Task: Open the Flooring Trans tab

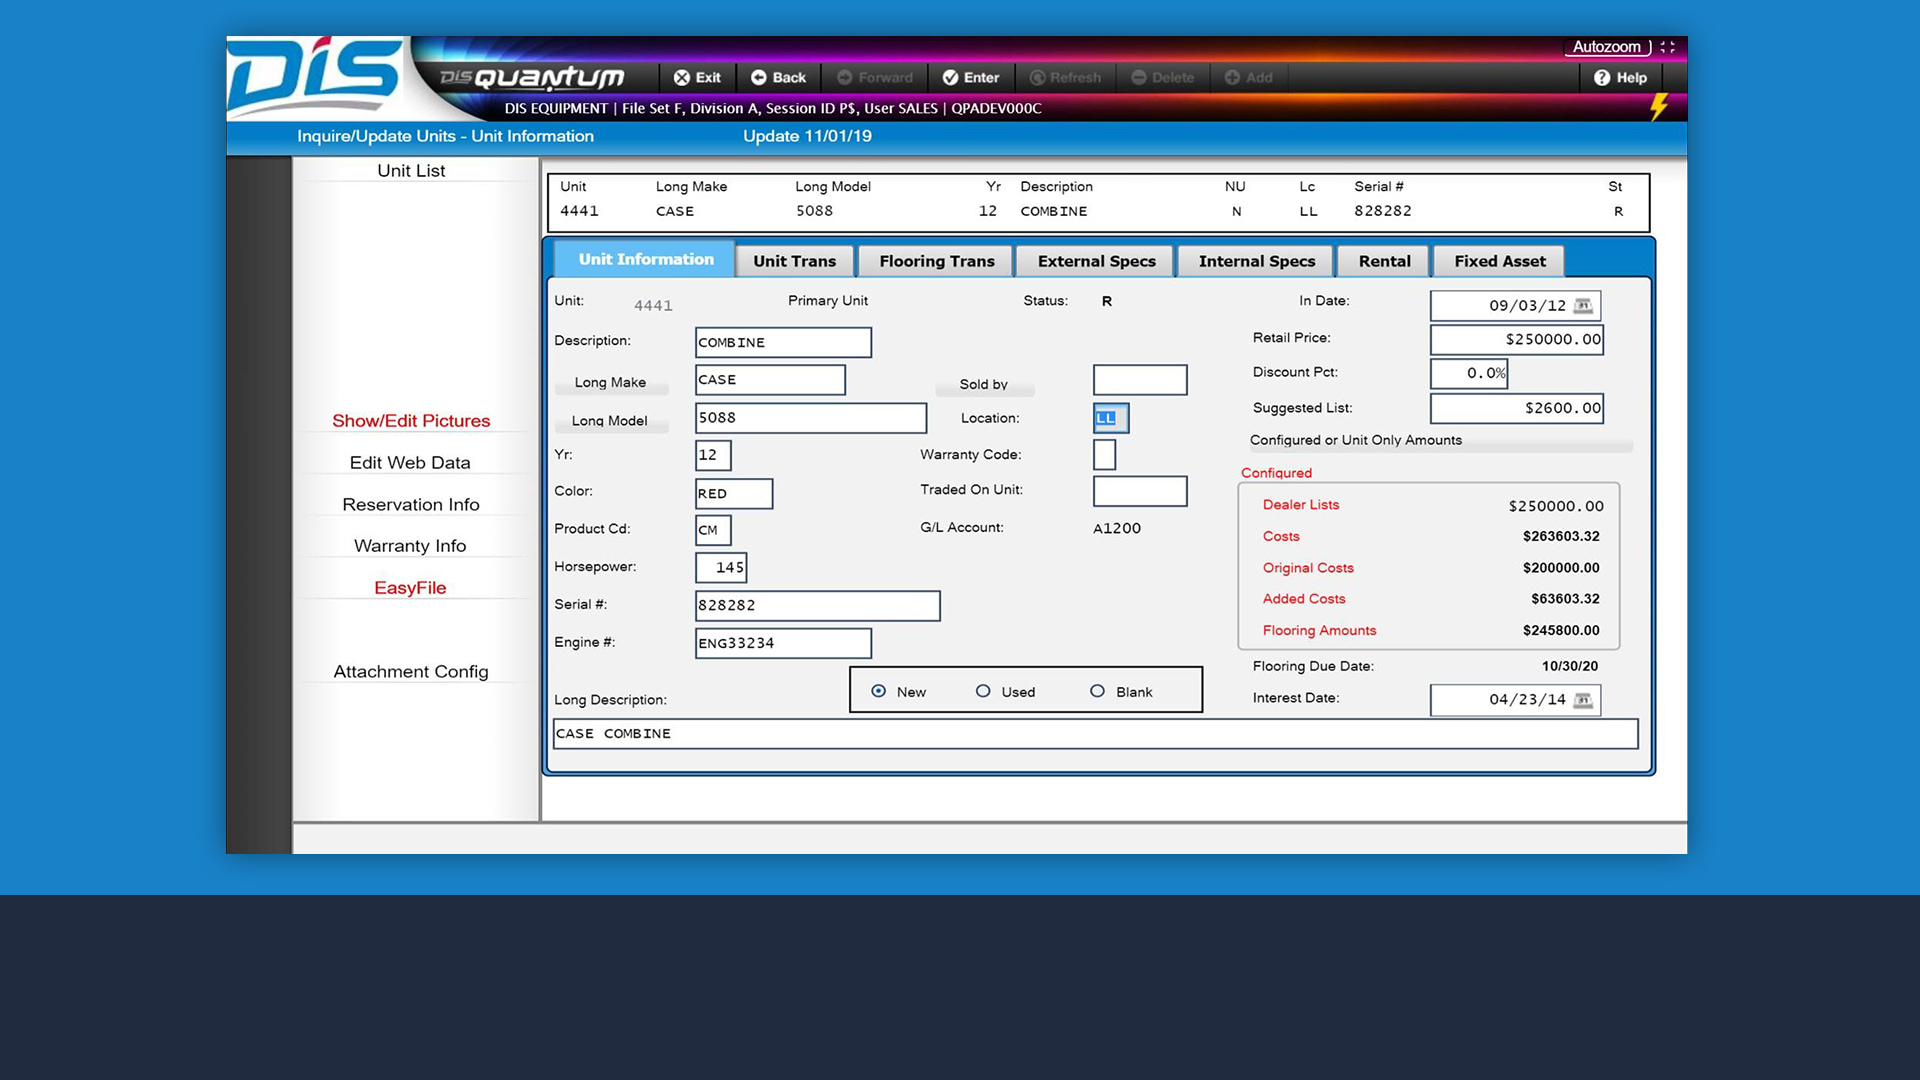Action: tap(937, 261)
